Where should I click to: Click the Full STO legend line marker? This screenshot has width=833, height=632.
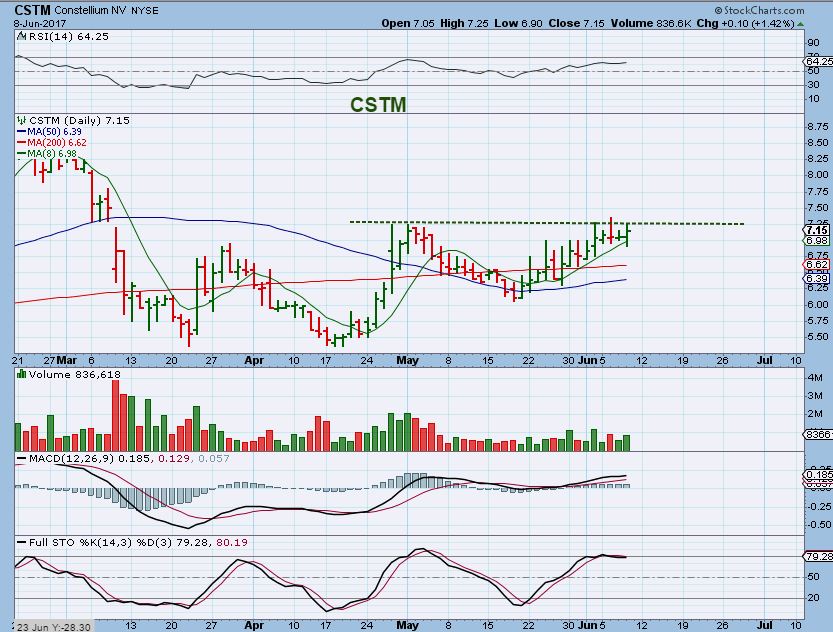tap(21, 543)
